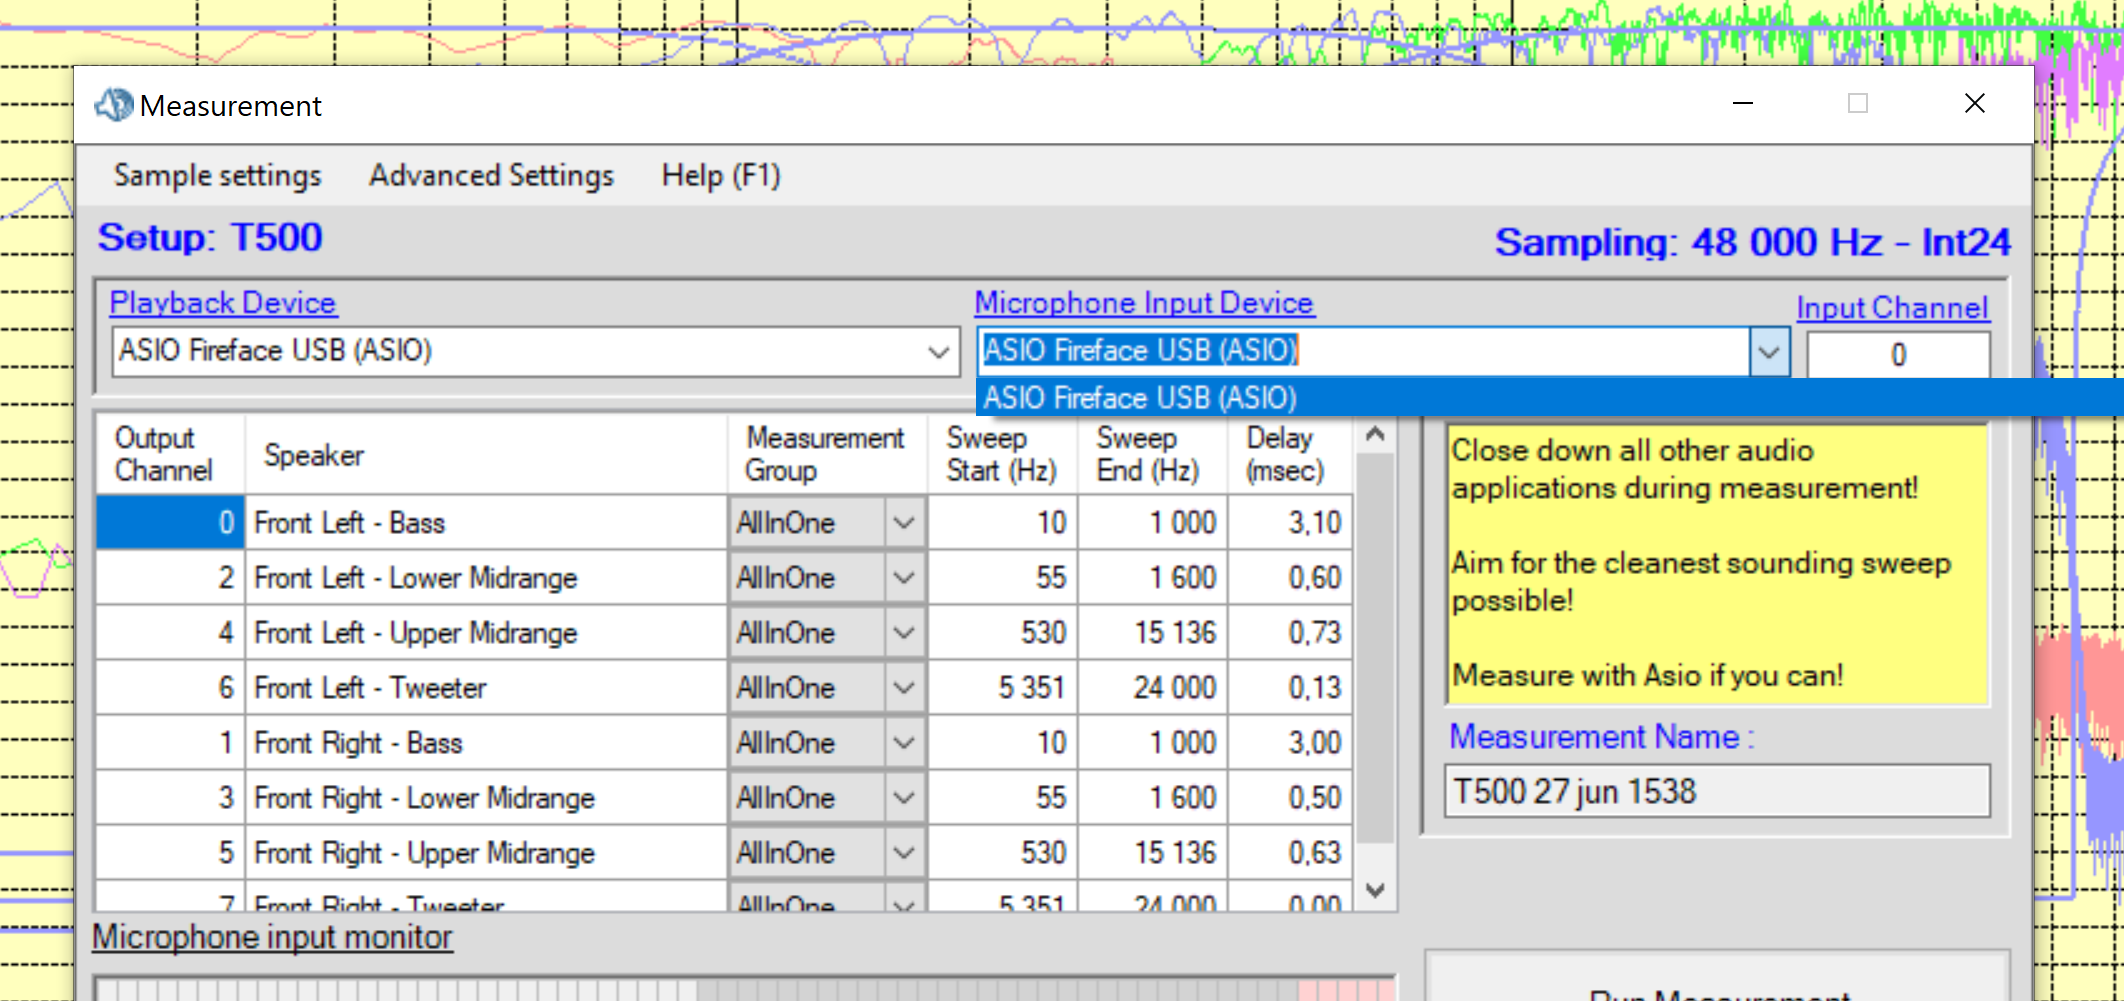Click the Input Channel link
Screen dimensions: 2124x1001
point(1891,308)
